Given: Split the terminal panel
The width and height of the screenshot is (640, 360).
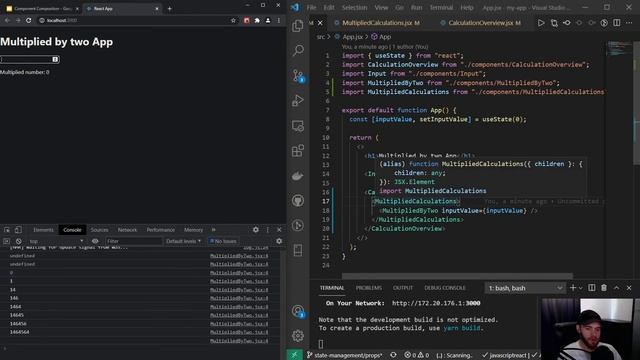Looking at the screenshot, I should (591, 288).
